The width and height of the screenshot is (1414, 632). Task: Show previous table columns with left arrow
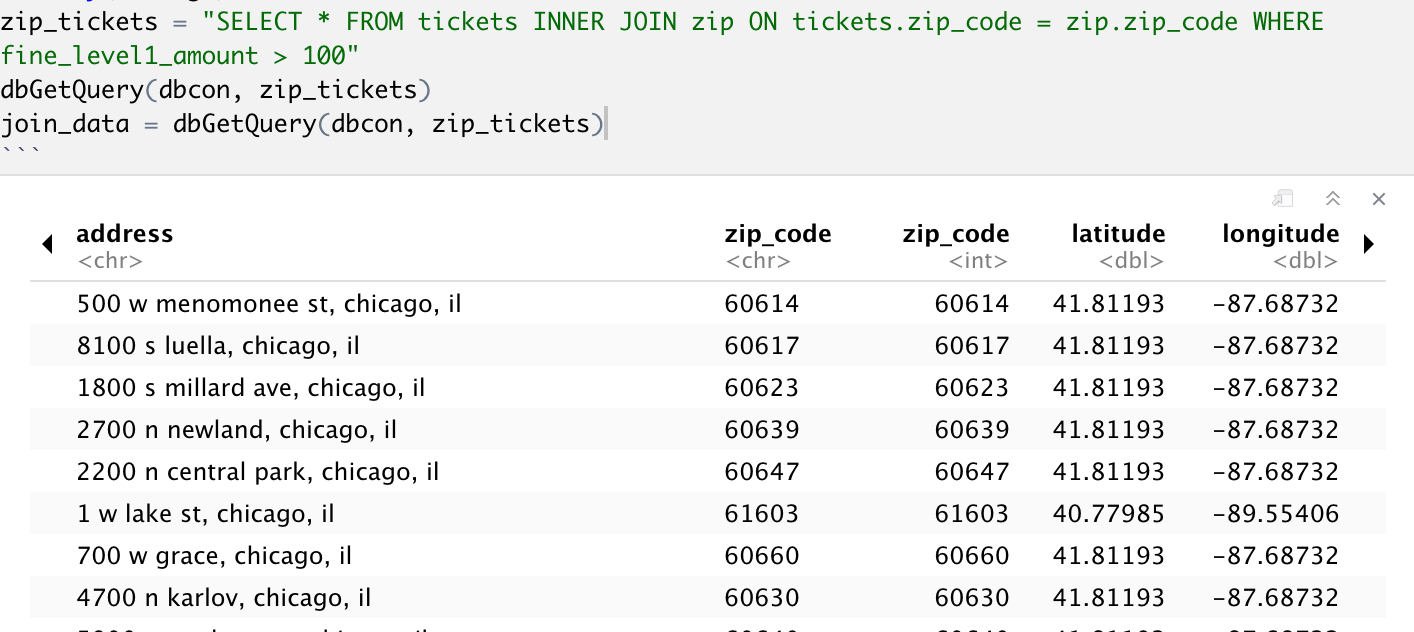click(47, 243)
